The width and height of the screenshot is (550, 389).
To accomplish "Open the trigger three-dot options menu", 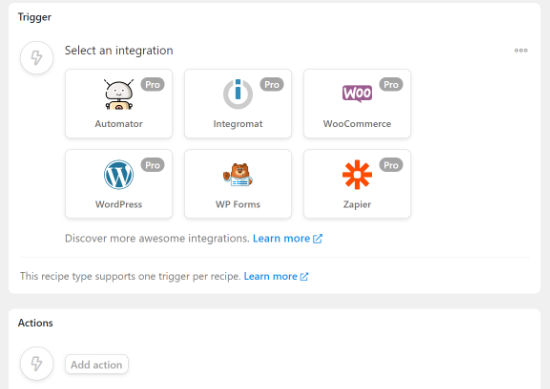I will coord(521,50).
